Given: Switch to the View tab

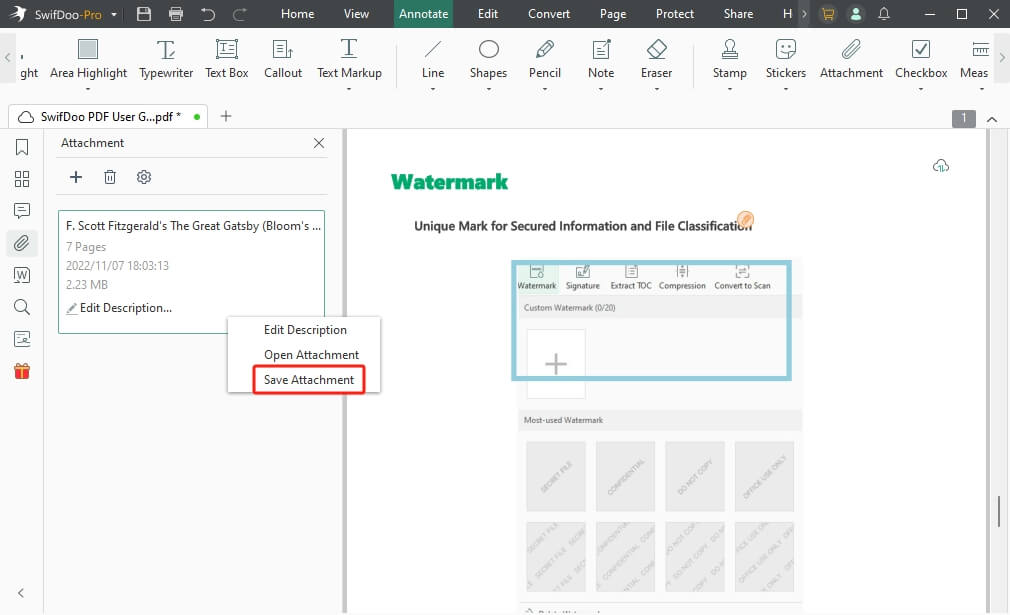Looking at the screenshot, I should pos(356,14).
